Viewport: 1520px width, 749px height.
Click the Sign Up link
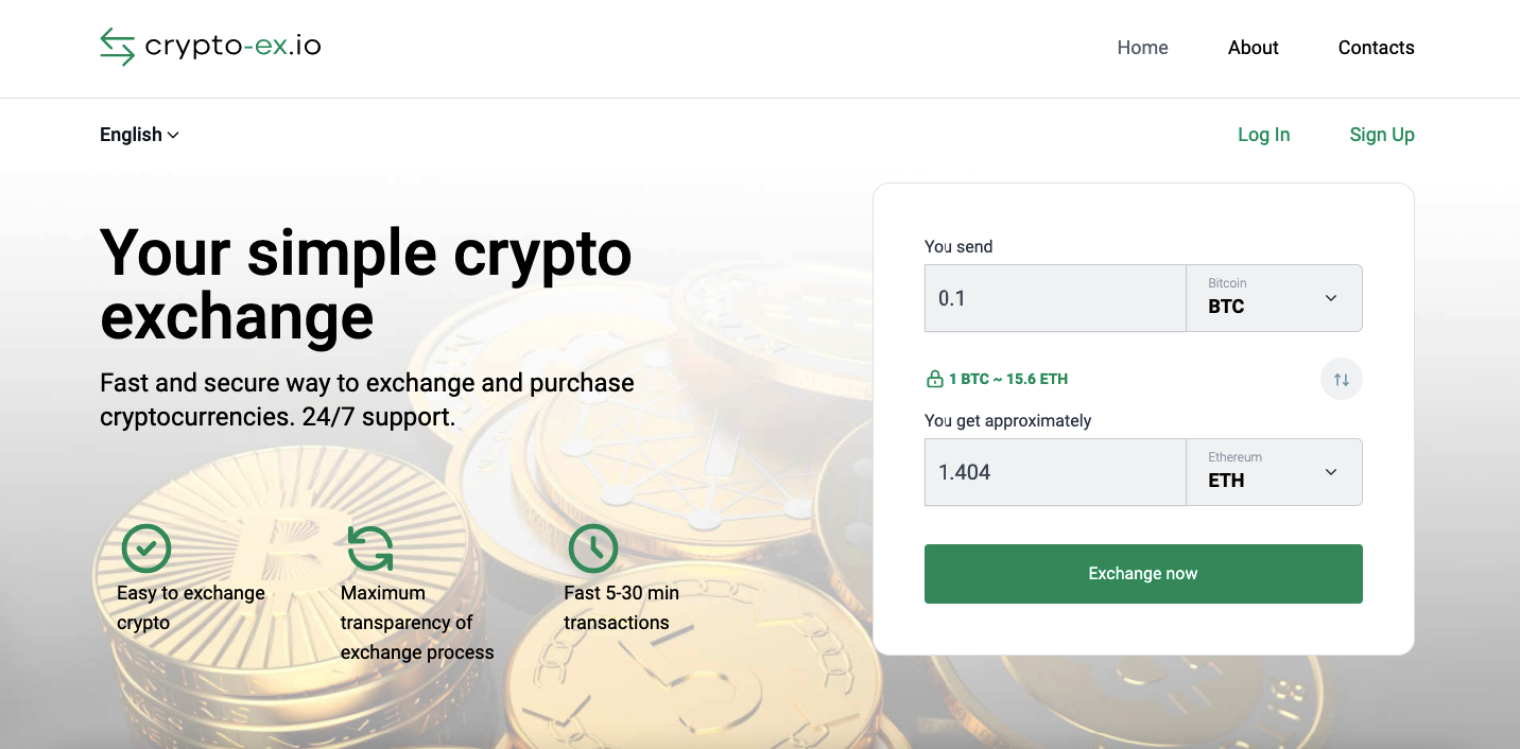pos(1382,134)
